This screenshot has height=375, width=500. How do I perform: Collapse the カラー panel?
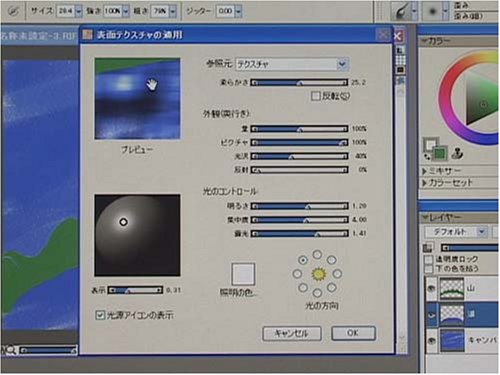click(x=424, y=41)
